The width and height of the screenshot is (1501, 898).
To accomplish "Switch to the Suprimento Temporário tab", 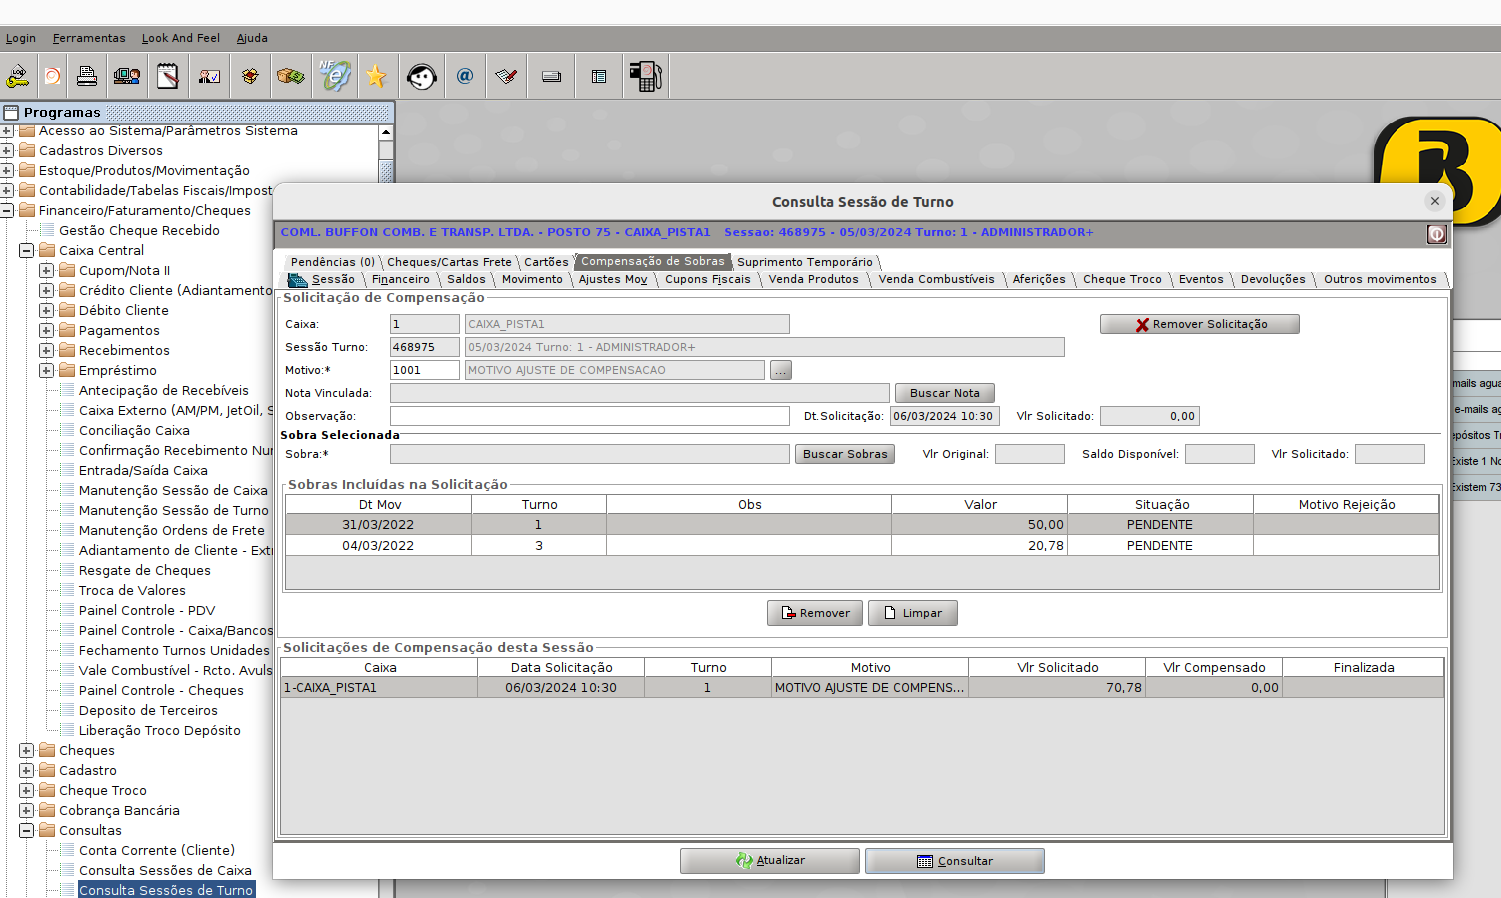I will point(805,262).
